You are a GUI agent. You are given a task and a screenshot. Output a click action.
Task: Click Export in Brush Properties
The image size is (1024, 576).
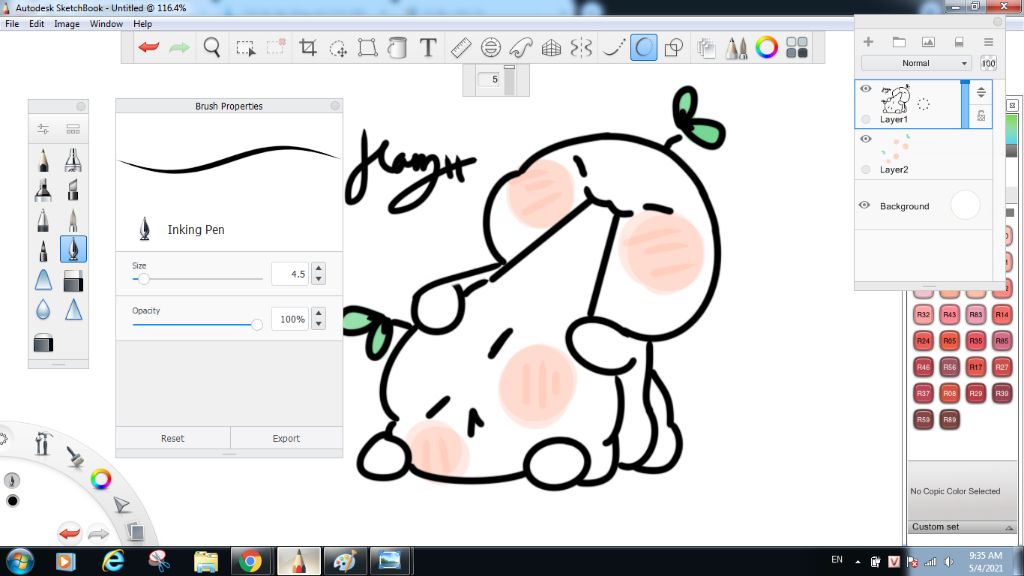286,438
